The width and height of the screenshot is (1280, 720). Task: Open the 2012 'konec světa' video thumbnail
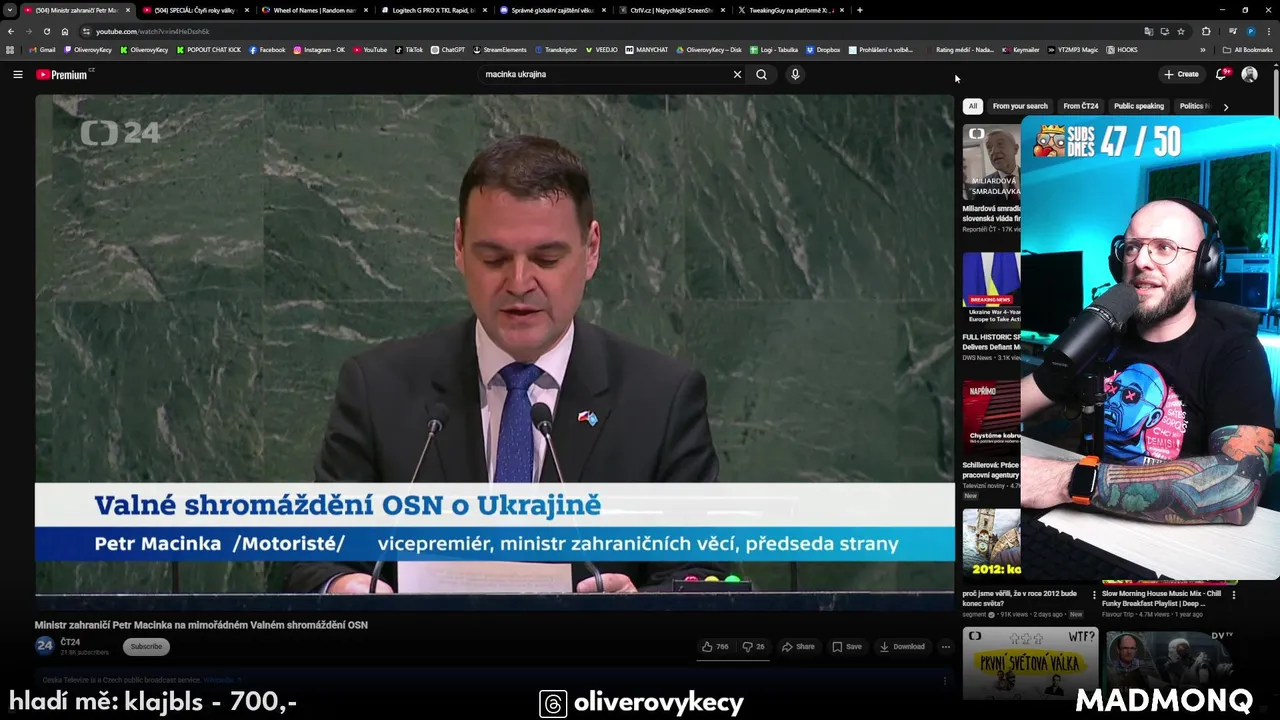click(x=991, y=543)
